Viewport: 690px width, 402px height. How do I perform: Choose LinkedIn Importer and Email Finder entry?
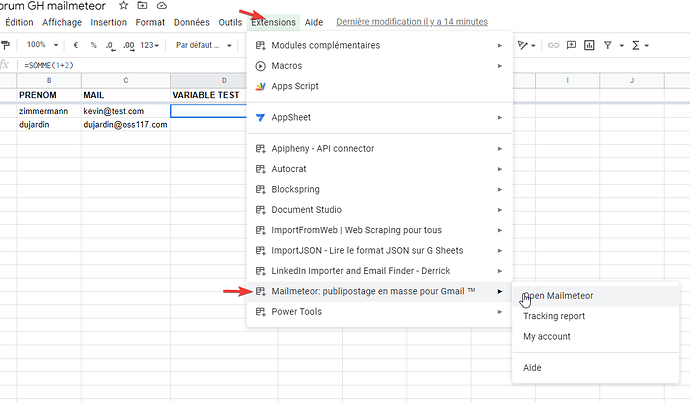click(379, 271)
